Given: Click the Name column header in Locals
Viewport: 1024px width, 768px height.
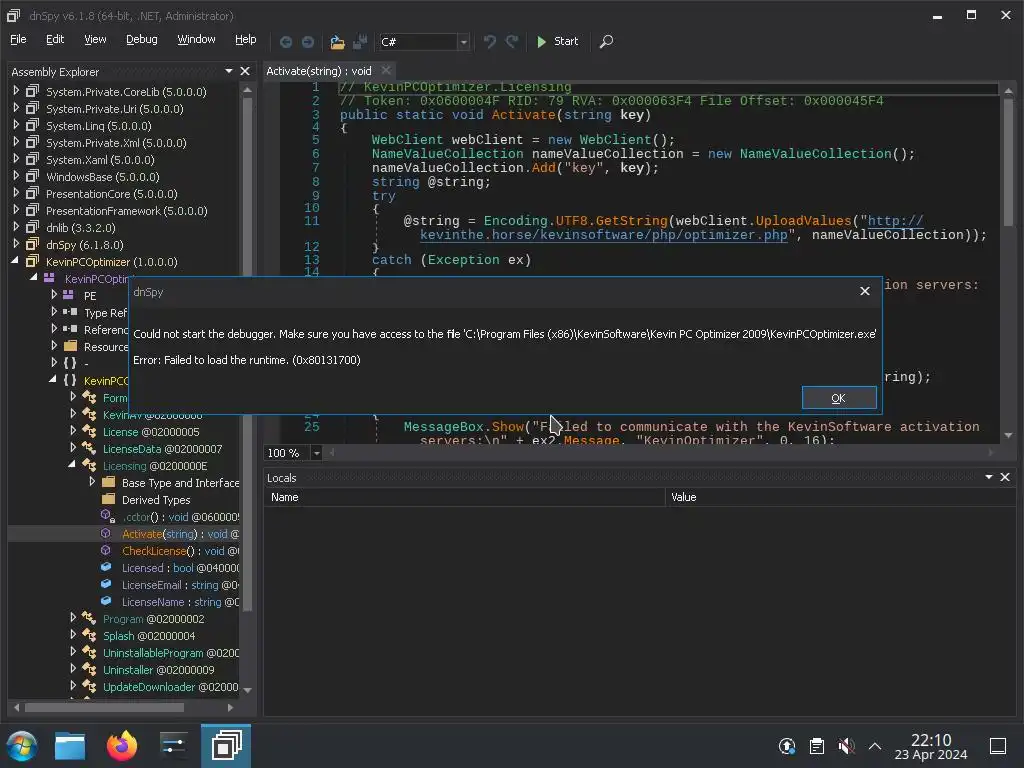Looking at the screenshot, I should (464, 497).
